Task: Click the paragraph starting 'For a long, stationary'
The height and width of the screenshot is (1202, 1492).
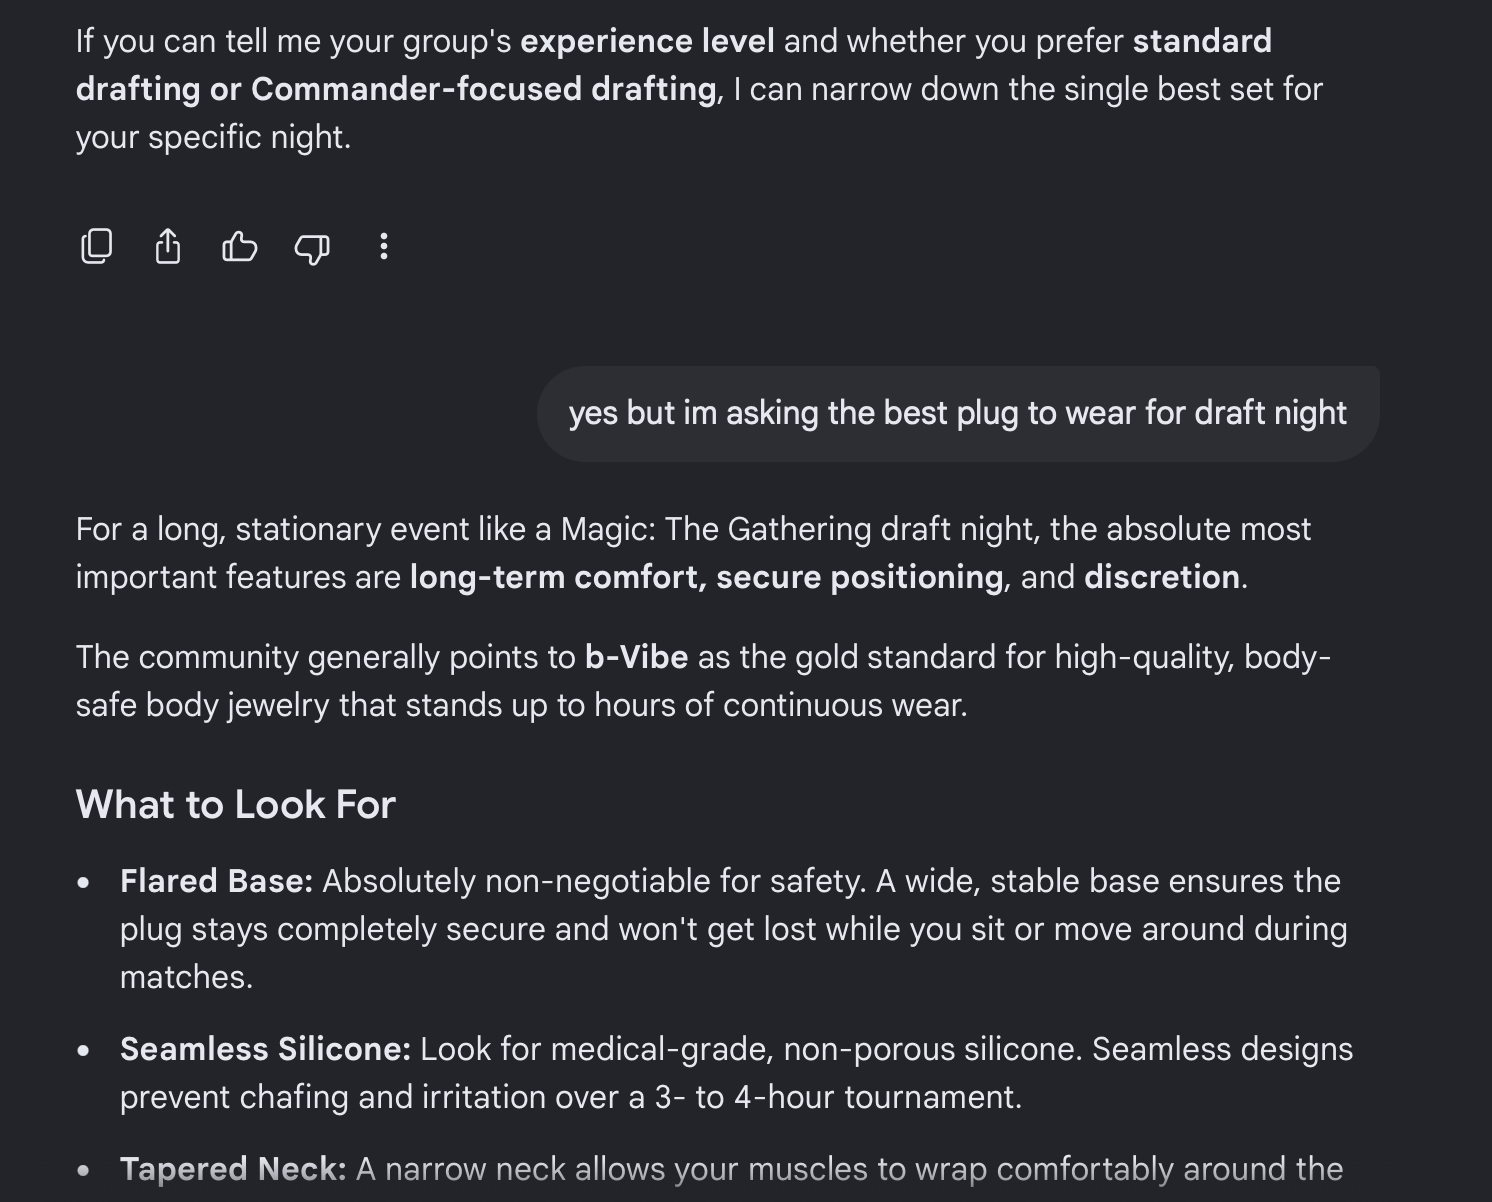Action: (x=693, y=553)
